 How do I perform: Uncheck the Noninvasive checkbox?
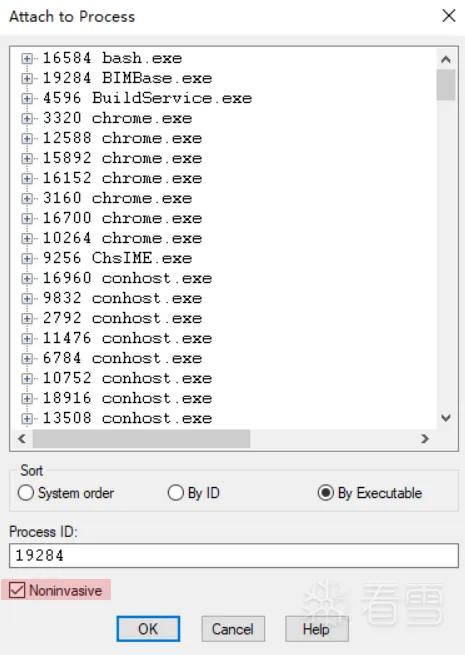[x=17, y=590]
